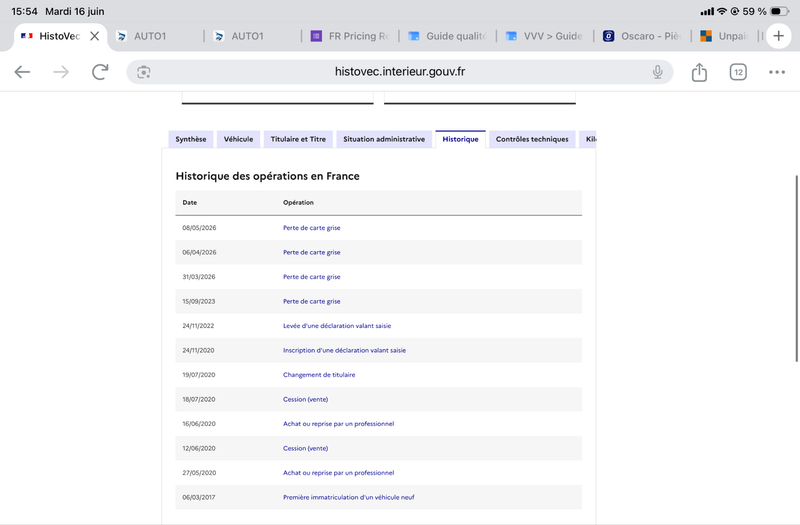
Task: Open the share sheet icon
Action: click(699, 72)
